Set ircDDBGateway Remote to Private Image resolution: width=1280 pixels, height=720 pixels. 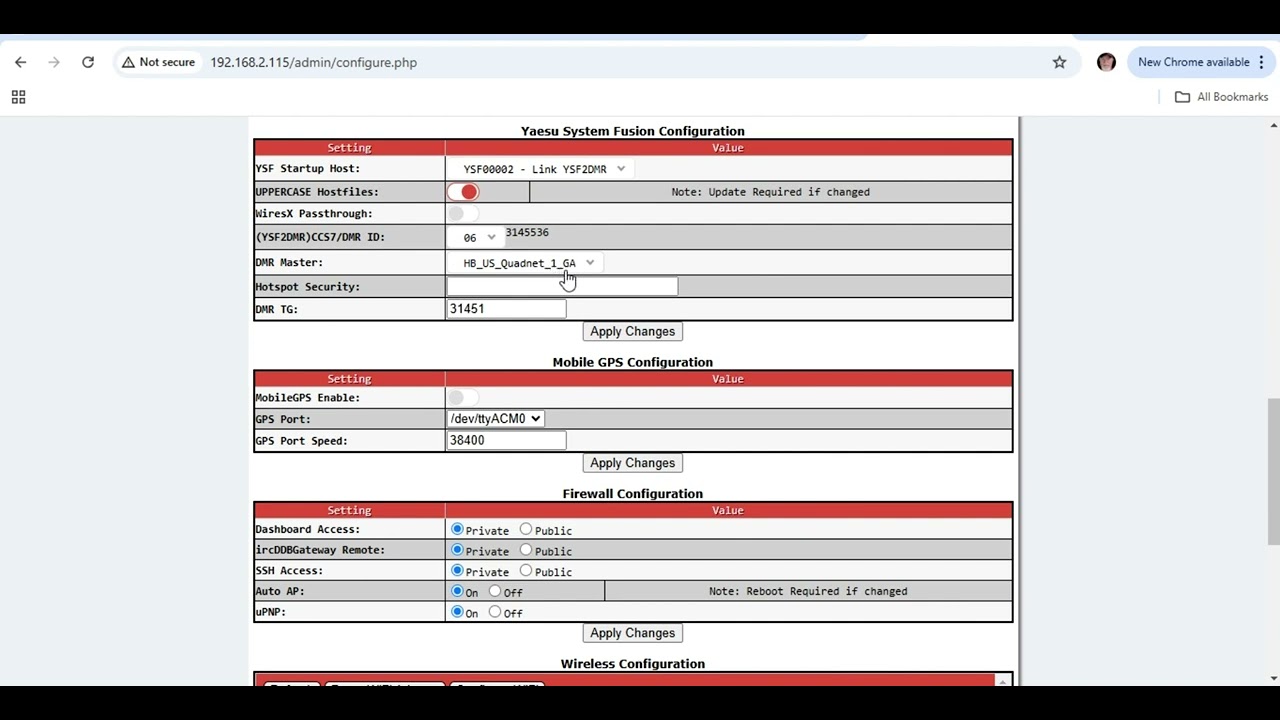tap(457, 550)
